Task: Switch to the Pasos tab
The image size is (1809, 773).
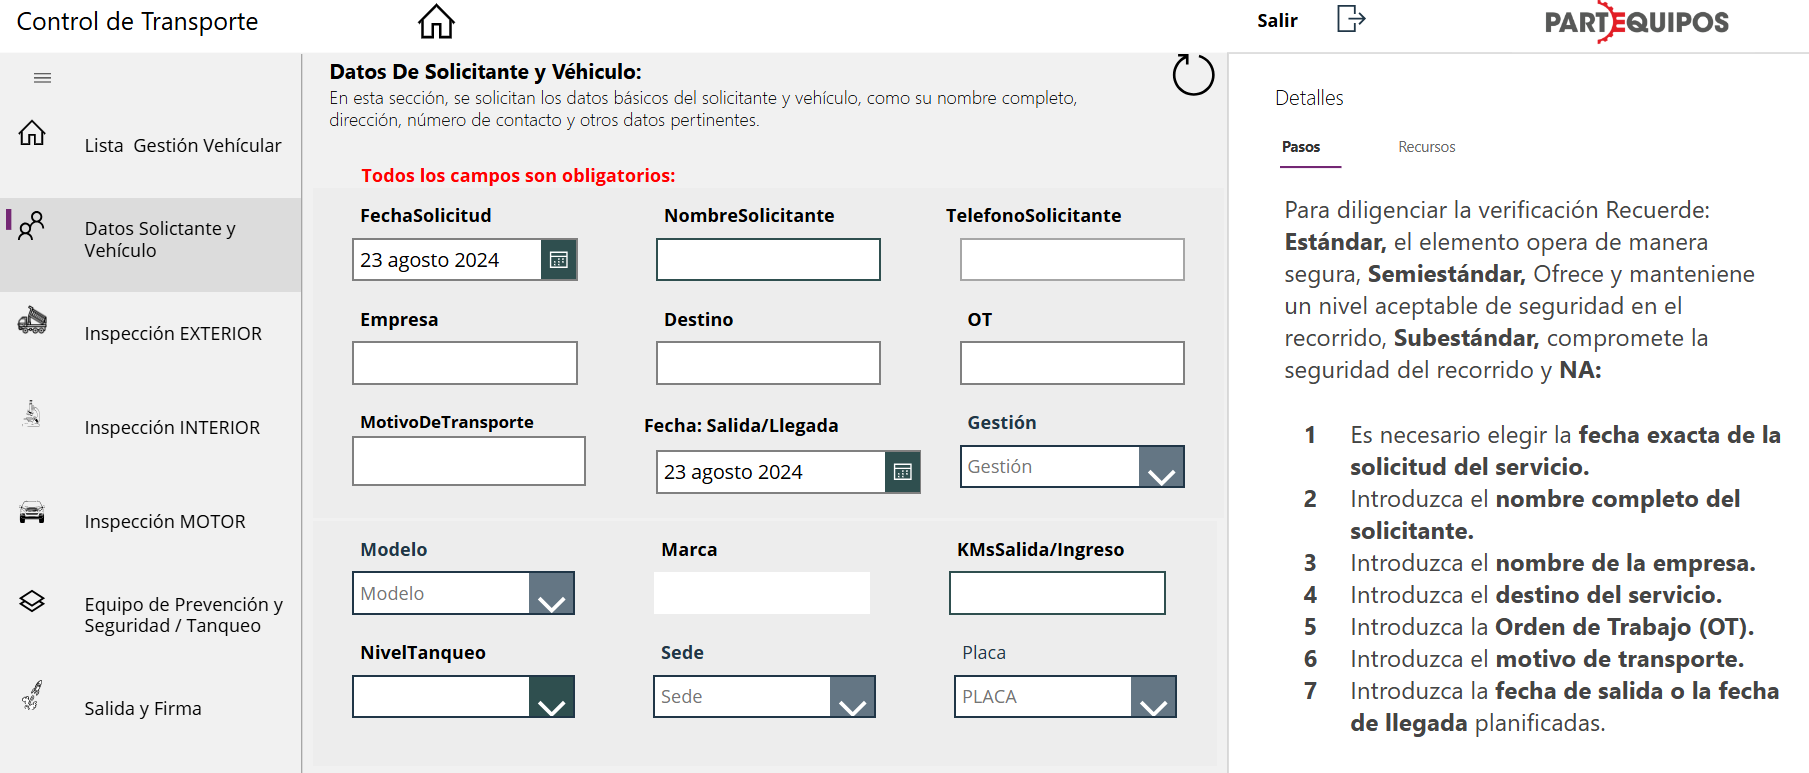Action: coord(1301,147)
